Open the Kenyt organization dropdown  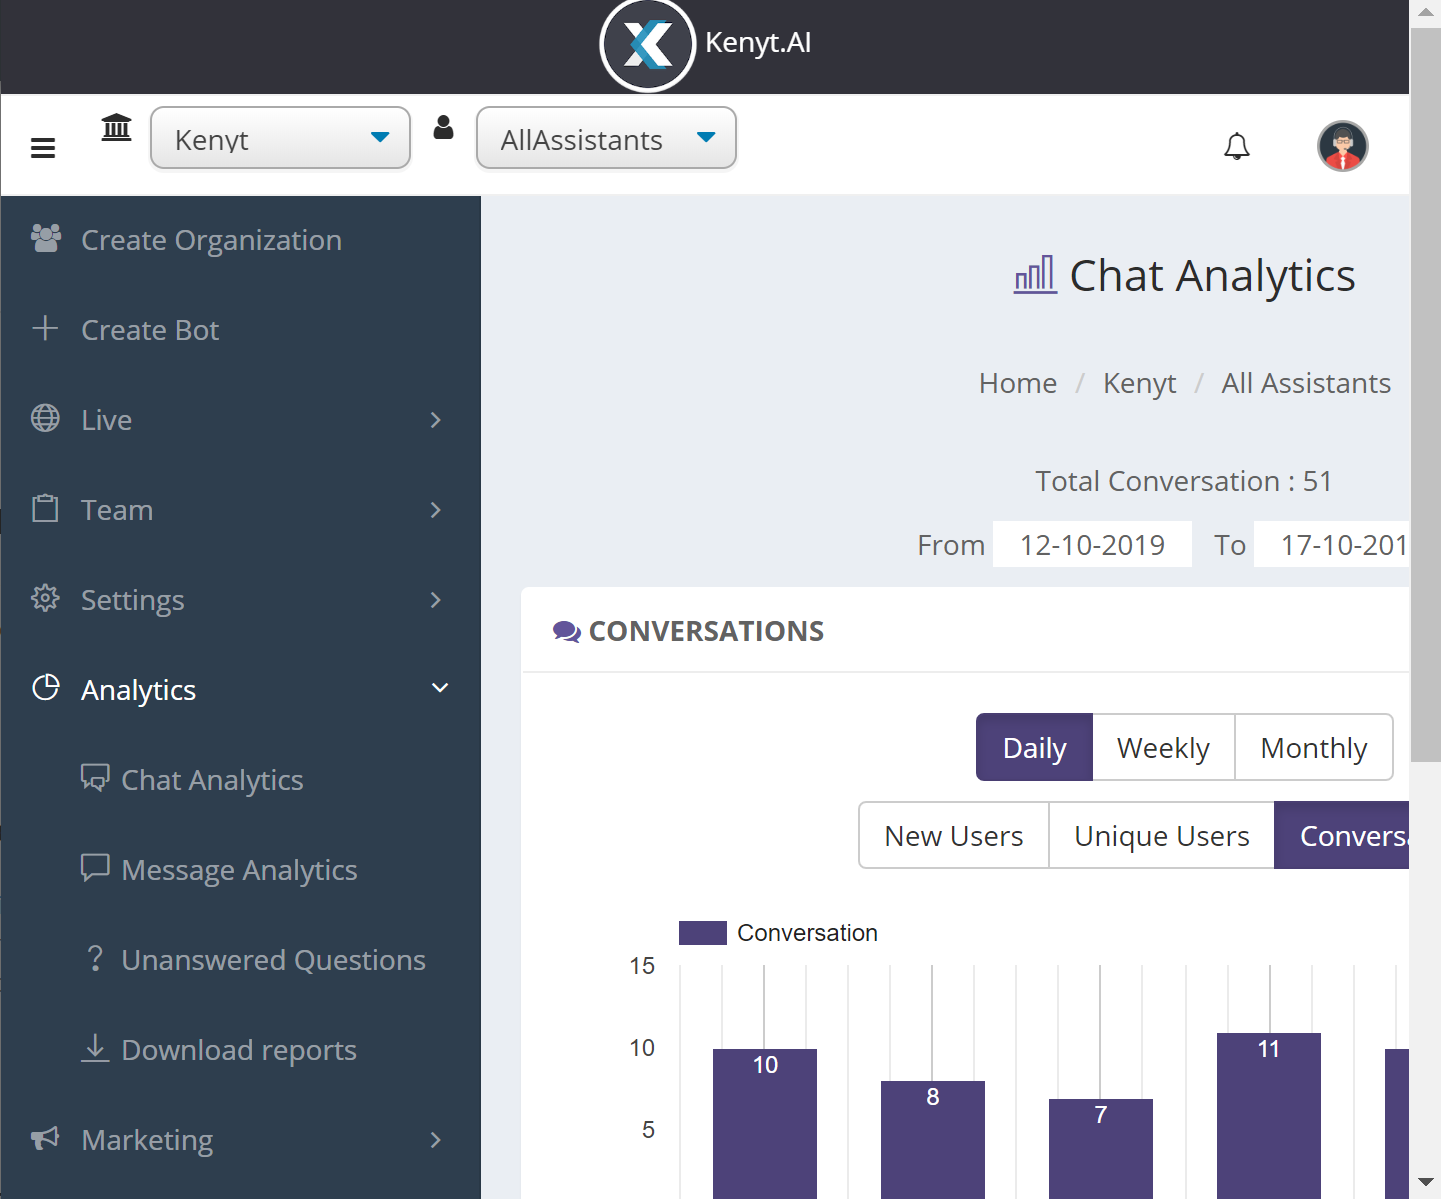pos(280,138)
